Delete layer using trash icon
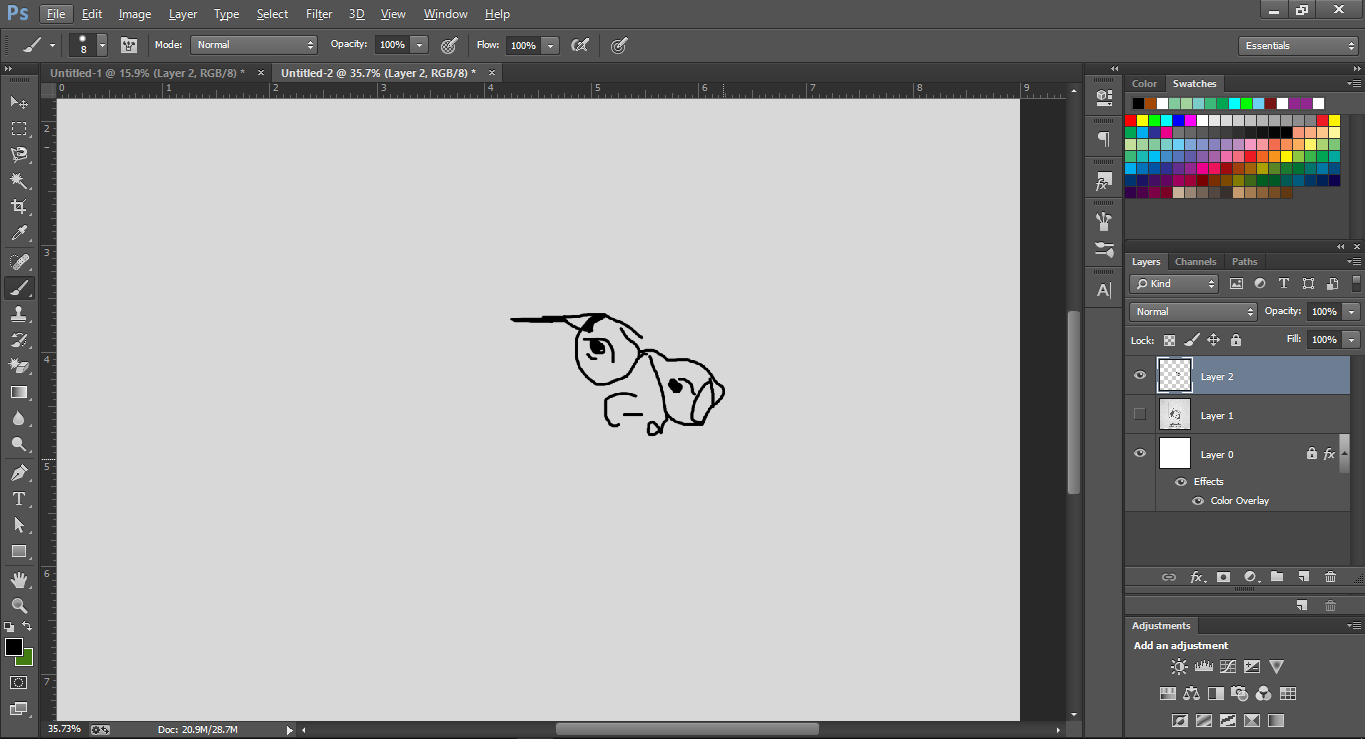 pos(1330,577)
